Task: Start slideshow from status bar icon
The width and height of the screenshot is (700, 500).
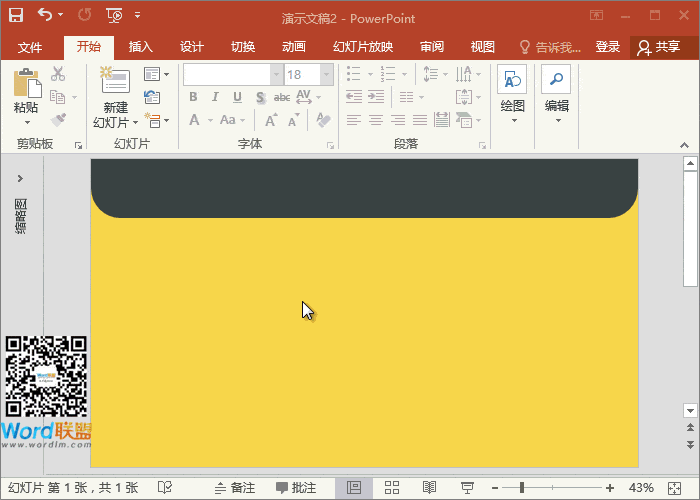Action: pyautogui.click(x=466, y=487)
